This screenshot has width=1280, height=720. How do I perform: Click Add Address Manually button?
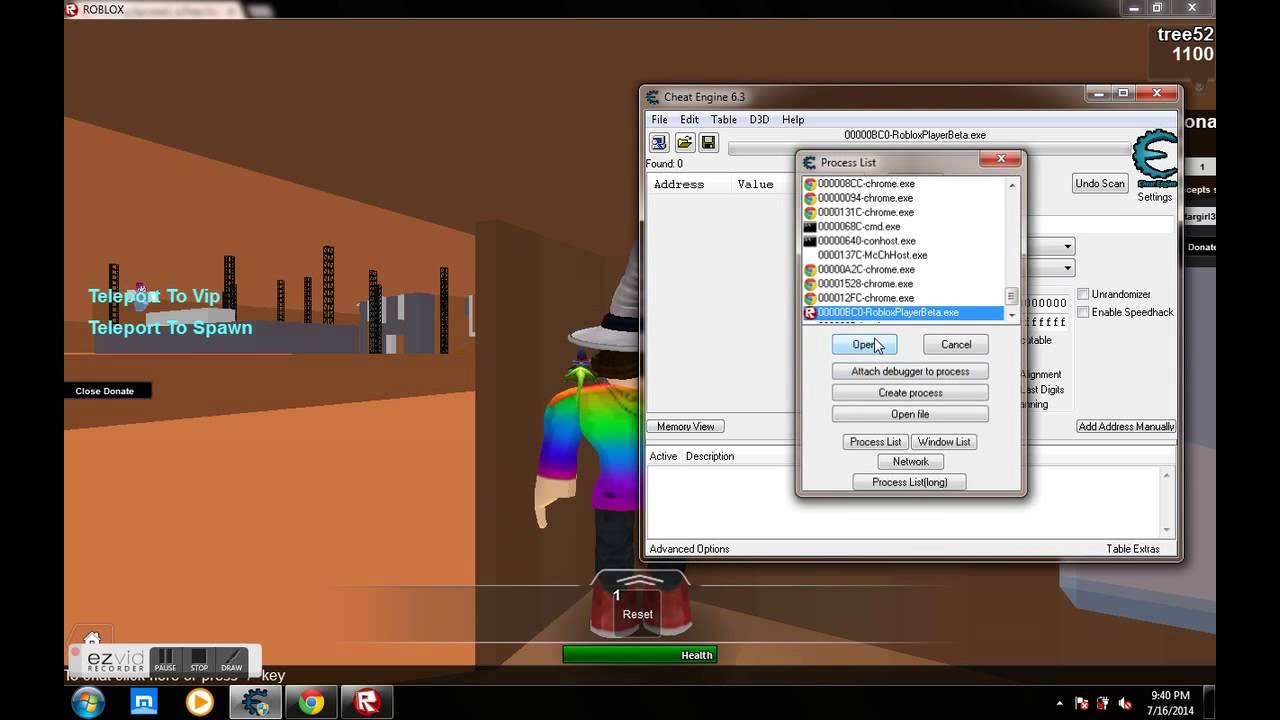tap(1126, 427)
